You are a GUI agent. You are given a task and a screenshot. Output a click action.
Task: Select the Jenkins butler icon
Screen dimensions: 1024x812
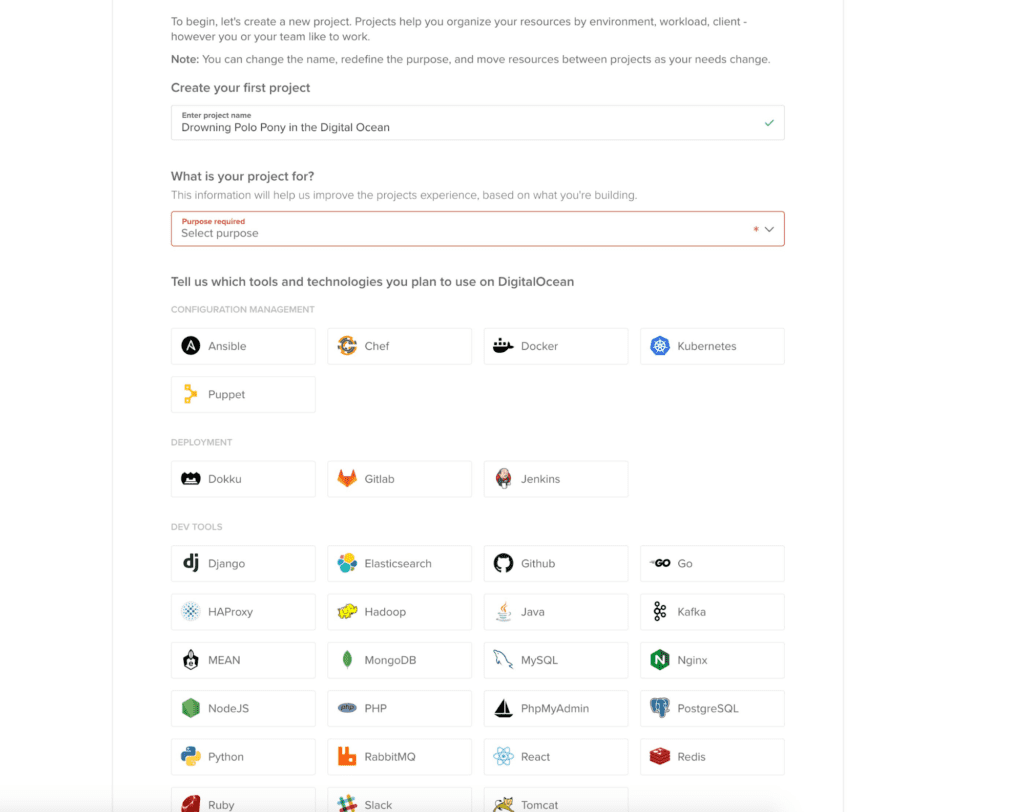coord(503,478)
